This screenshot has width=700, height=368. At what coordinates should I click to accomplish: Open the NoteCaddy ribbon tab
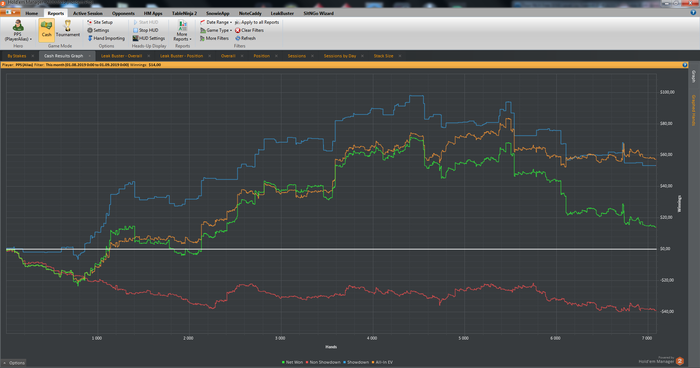(x=250, y=13)
